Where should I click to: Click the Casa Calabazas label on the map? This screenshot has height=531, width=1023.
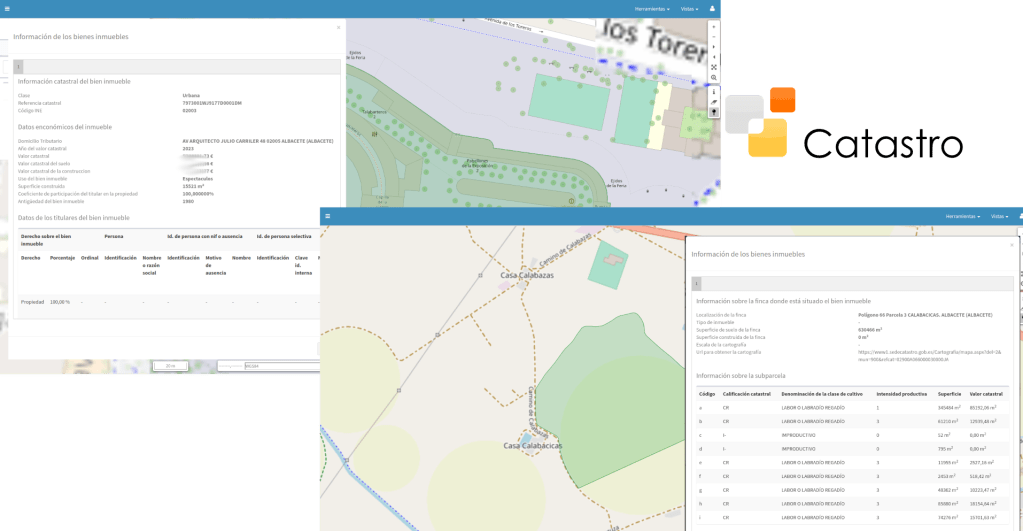[527, 275]
